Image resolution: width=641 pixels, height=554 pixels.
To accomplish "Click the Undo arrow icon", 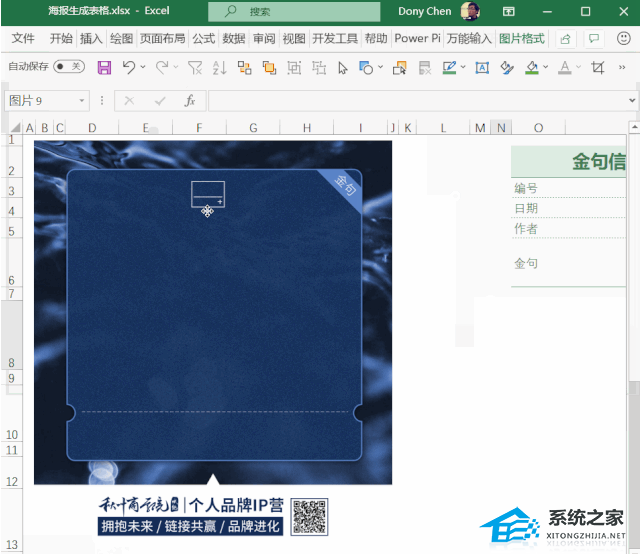I will pos(129,67).
